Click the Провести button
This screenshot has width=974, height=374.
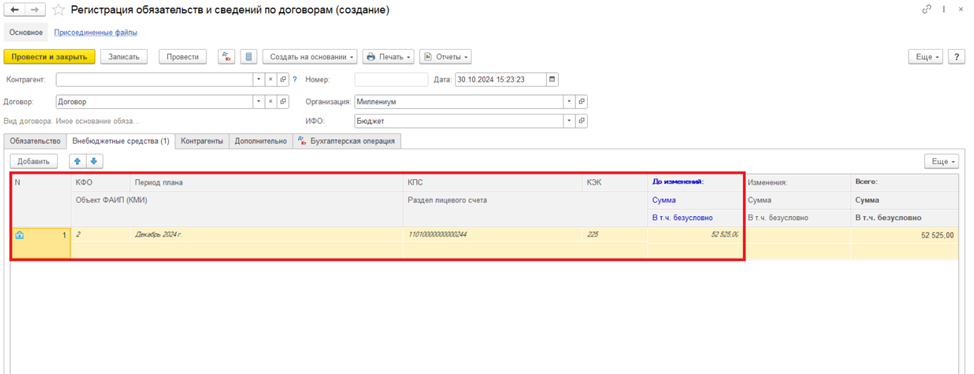(183, 57)
